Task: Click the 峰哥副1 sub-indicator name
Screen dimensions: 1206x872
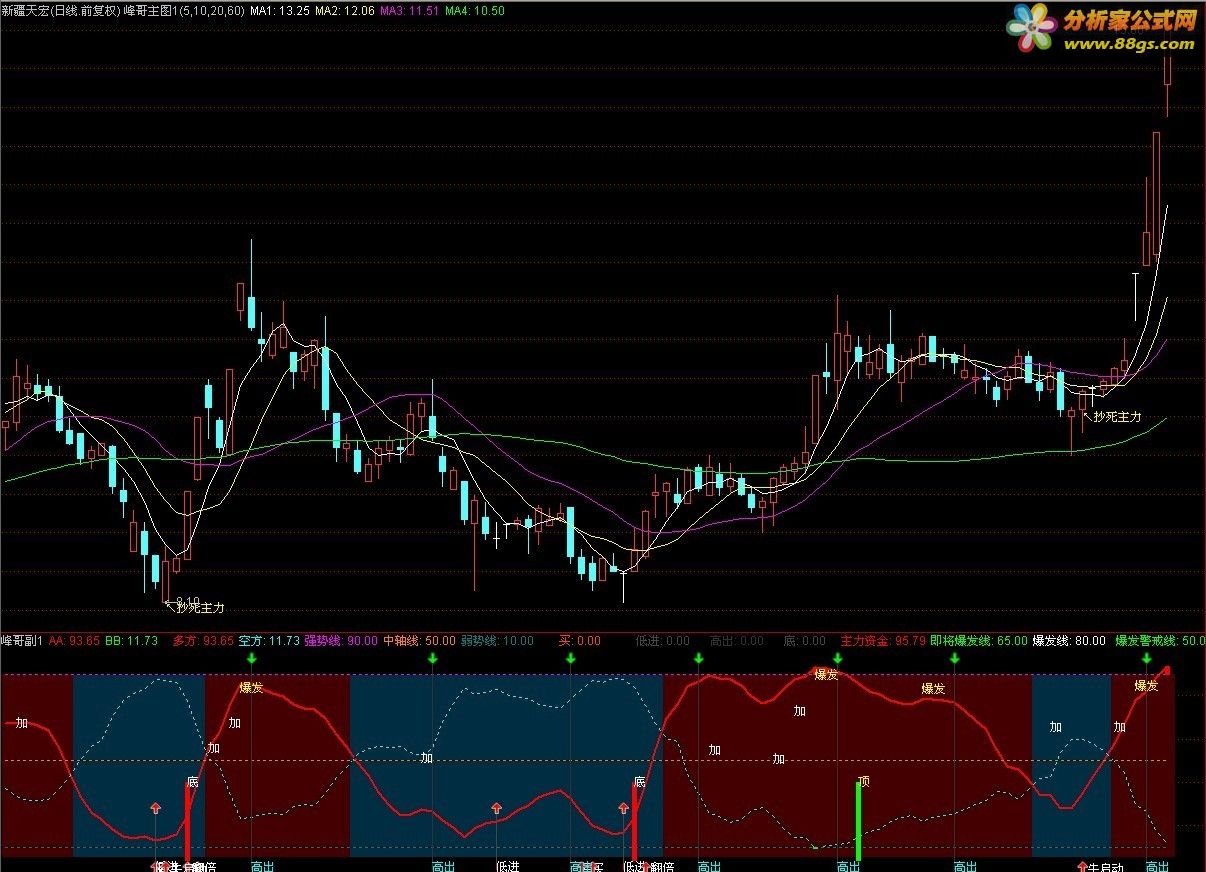Action: [21, 641]
